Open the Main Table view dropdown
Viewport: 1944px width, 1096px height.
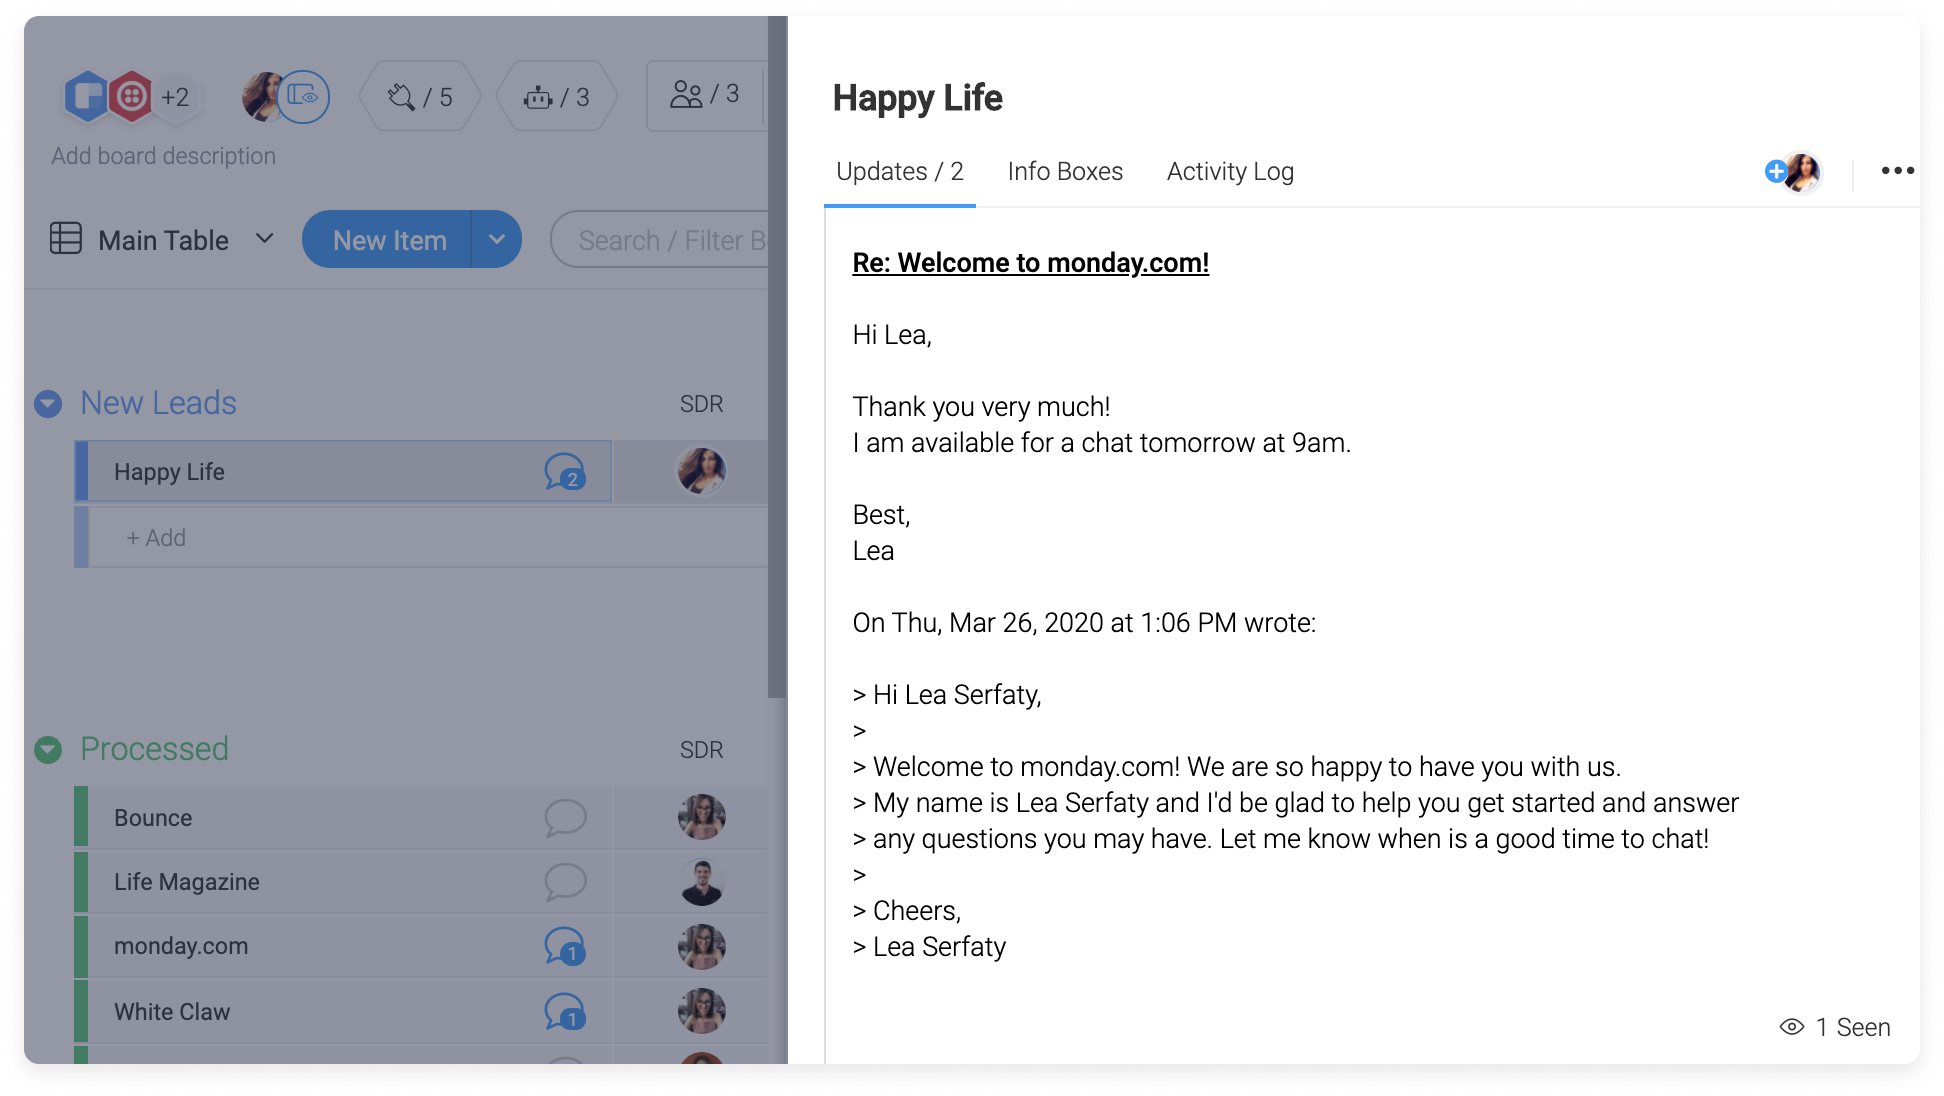[264, 238]
